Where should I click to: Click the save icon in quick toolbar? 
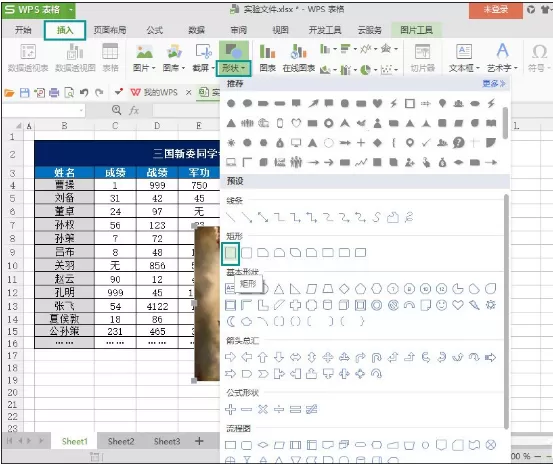pos(25,93)
